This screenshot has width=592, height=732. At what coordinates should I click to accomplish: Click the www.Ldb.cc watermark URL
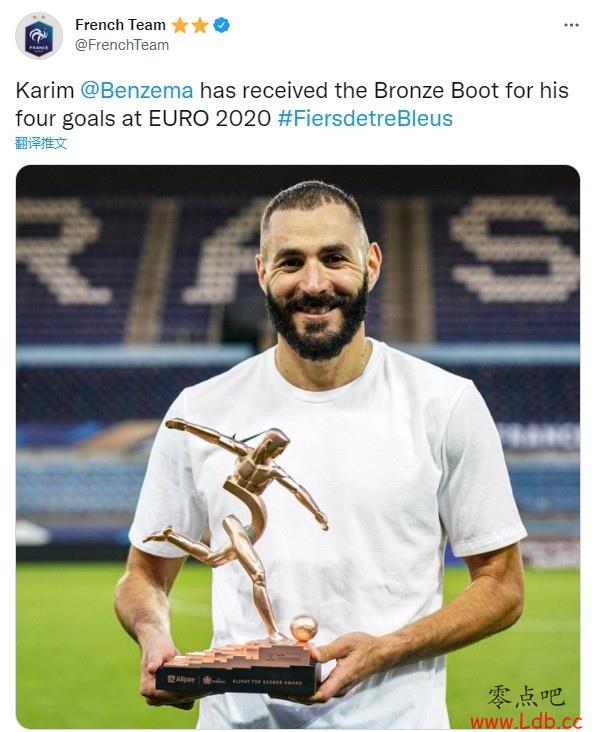point(526,721)
